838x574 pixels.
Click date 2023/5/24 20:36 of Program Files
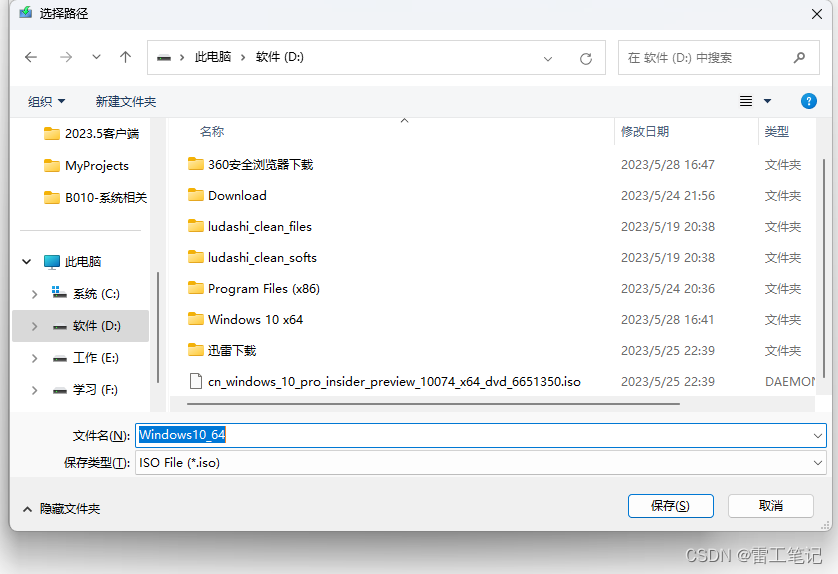668,289
